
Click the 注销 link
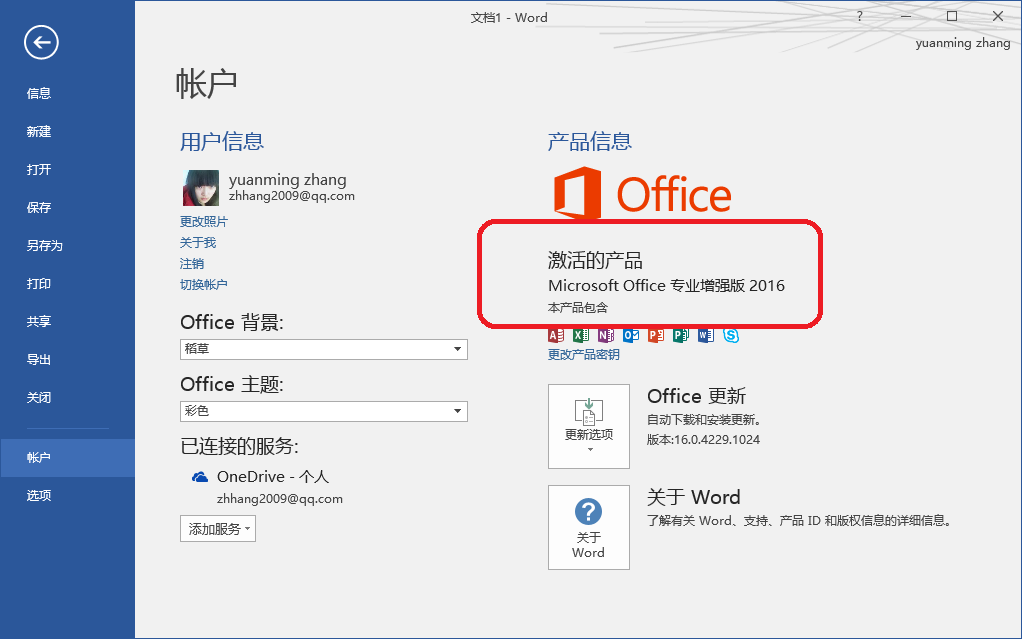pos(192,263)
